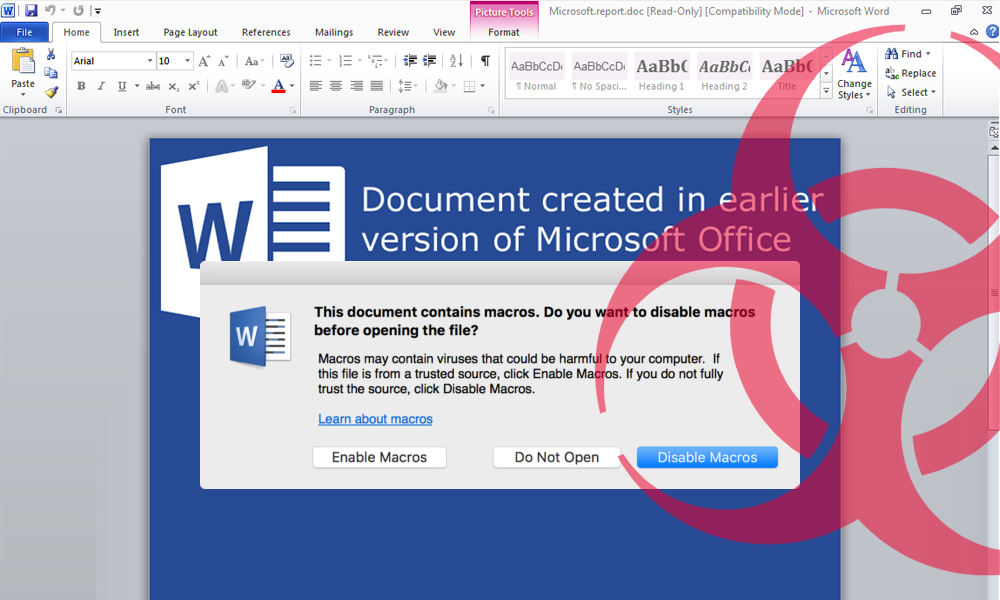Open the Paragraph dialog launcher

(491, 110)
